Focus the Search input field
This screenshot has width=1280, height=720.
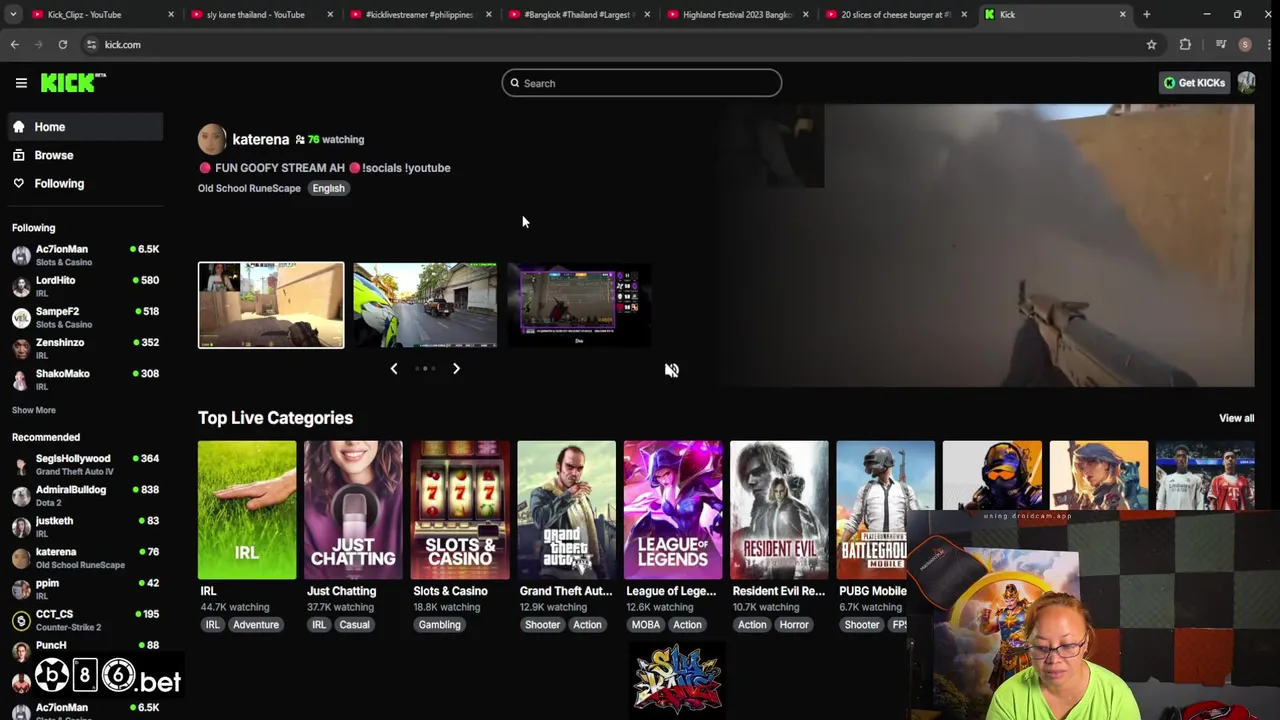pyautogui.click(x=641, y=83)
